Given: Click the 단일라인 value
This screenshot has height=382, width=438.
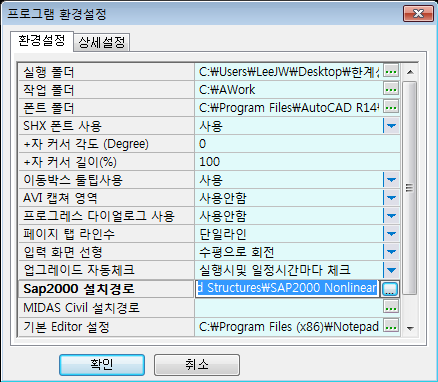Looking at the screenshot, I should coord(223,234).
